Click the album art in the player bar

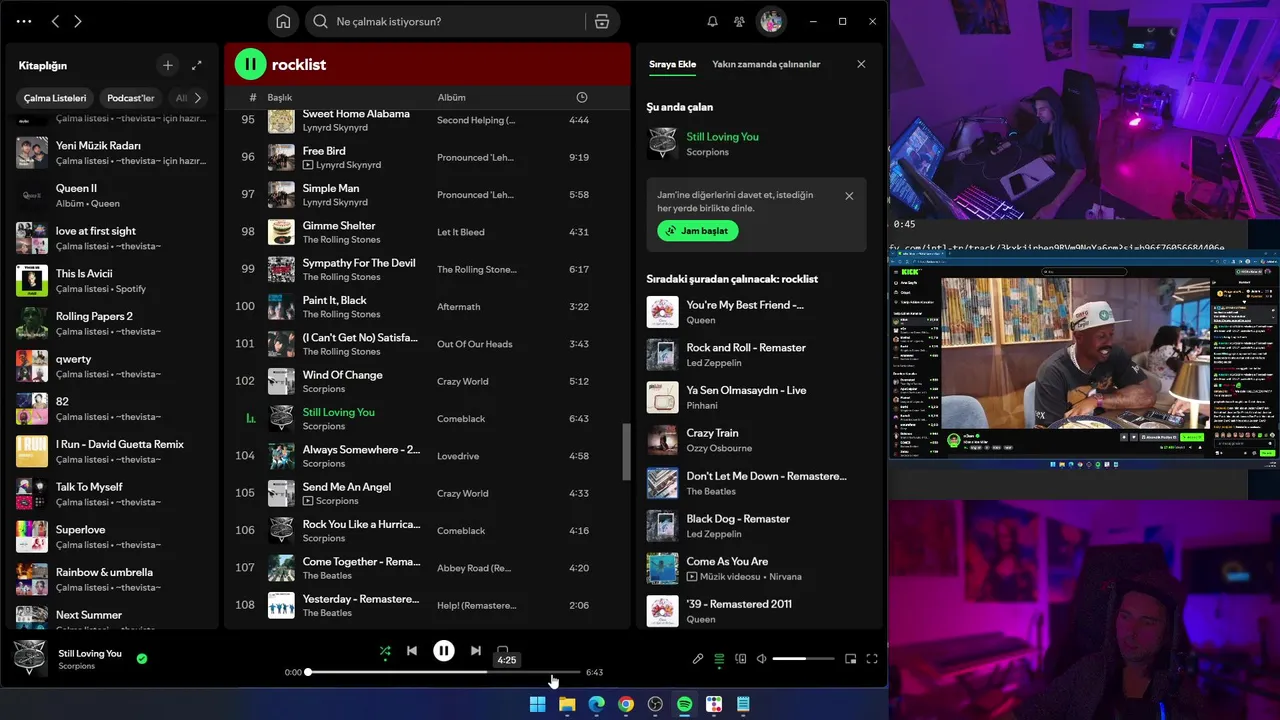(30, 658)
